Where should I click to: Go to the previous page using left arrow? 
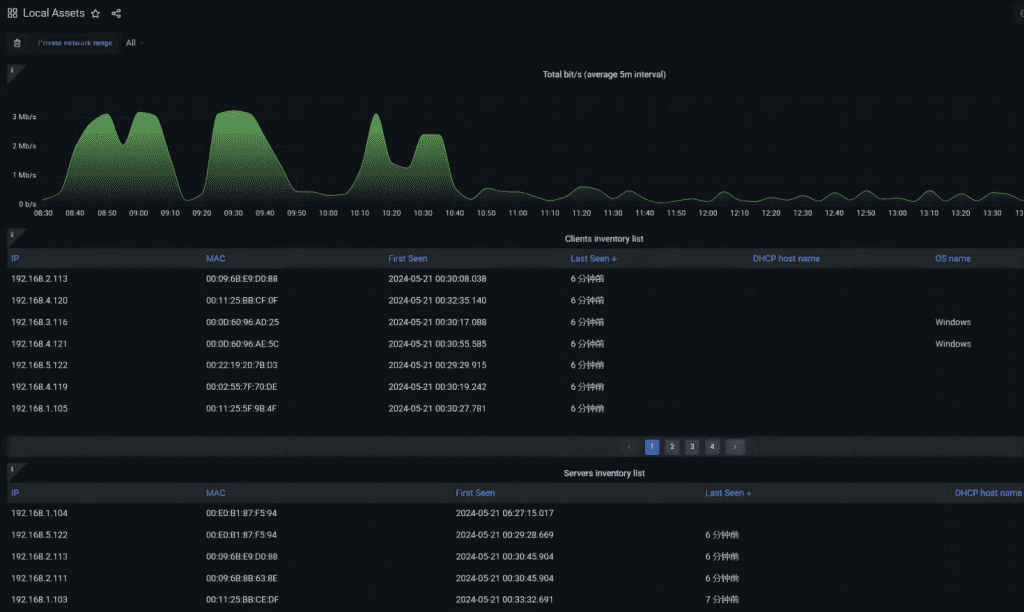[629, 447]
